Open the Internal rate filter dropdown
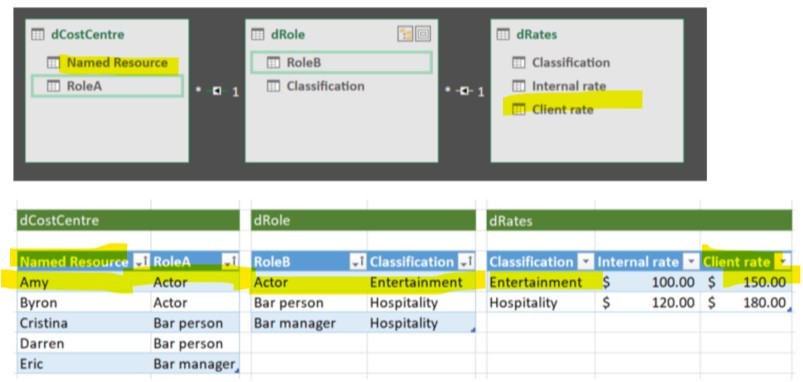This screenshot has width=803, height=382. [x=692, y=262]
